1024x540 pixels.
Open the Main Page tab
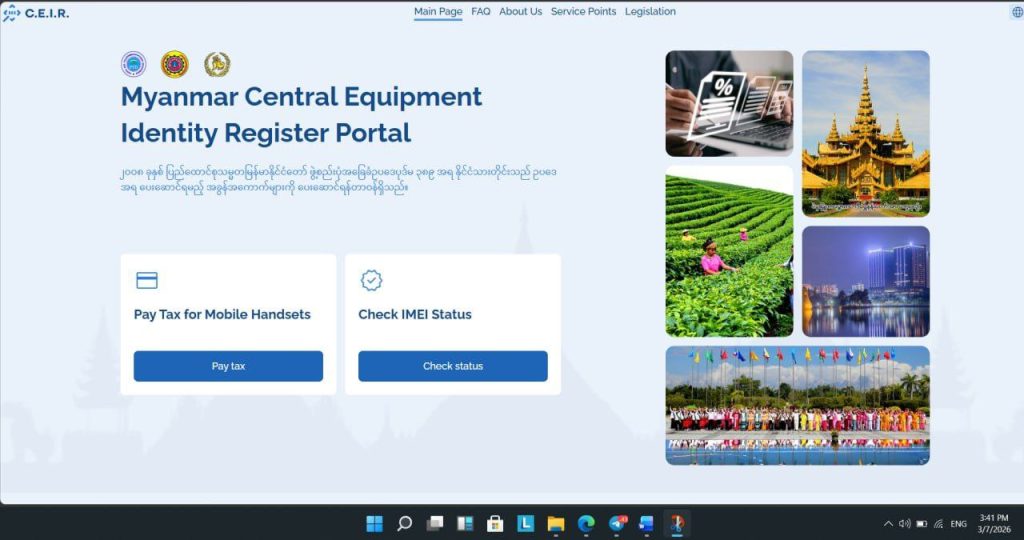click(x=438, y=12)
